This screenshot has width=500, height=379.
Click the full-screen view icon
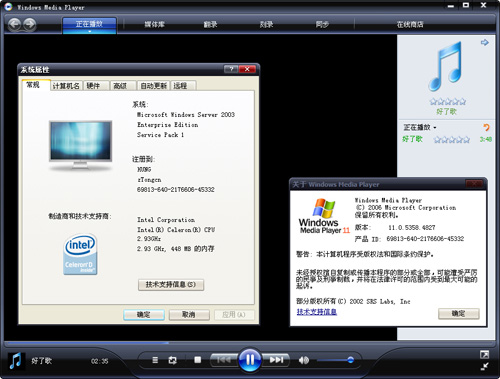tap(485, 354)
